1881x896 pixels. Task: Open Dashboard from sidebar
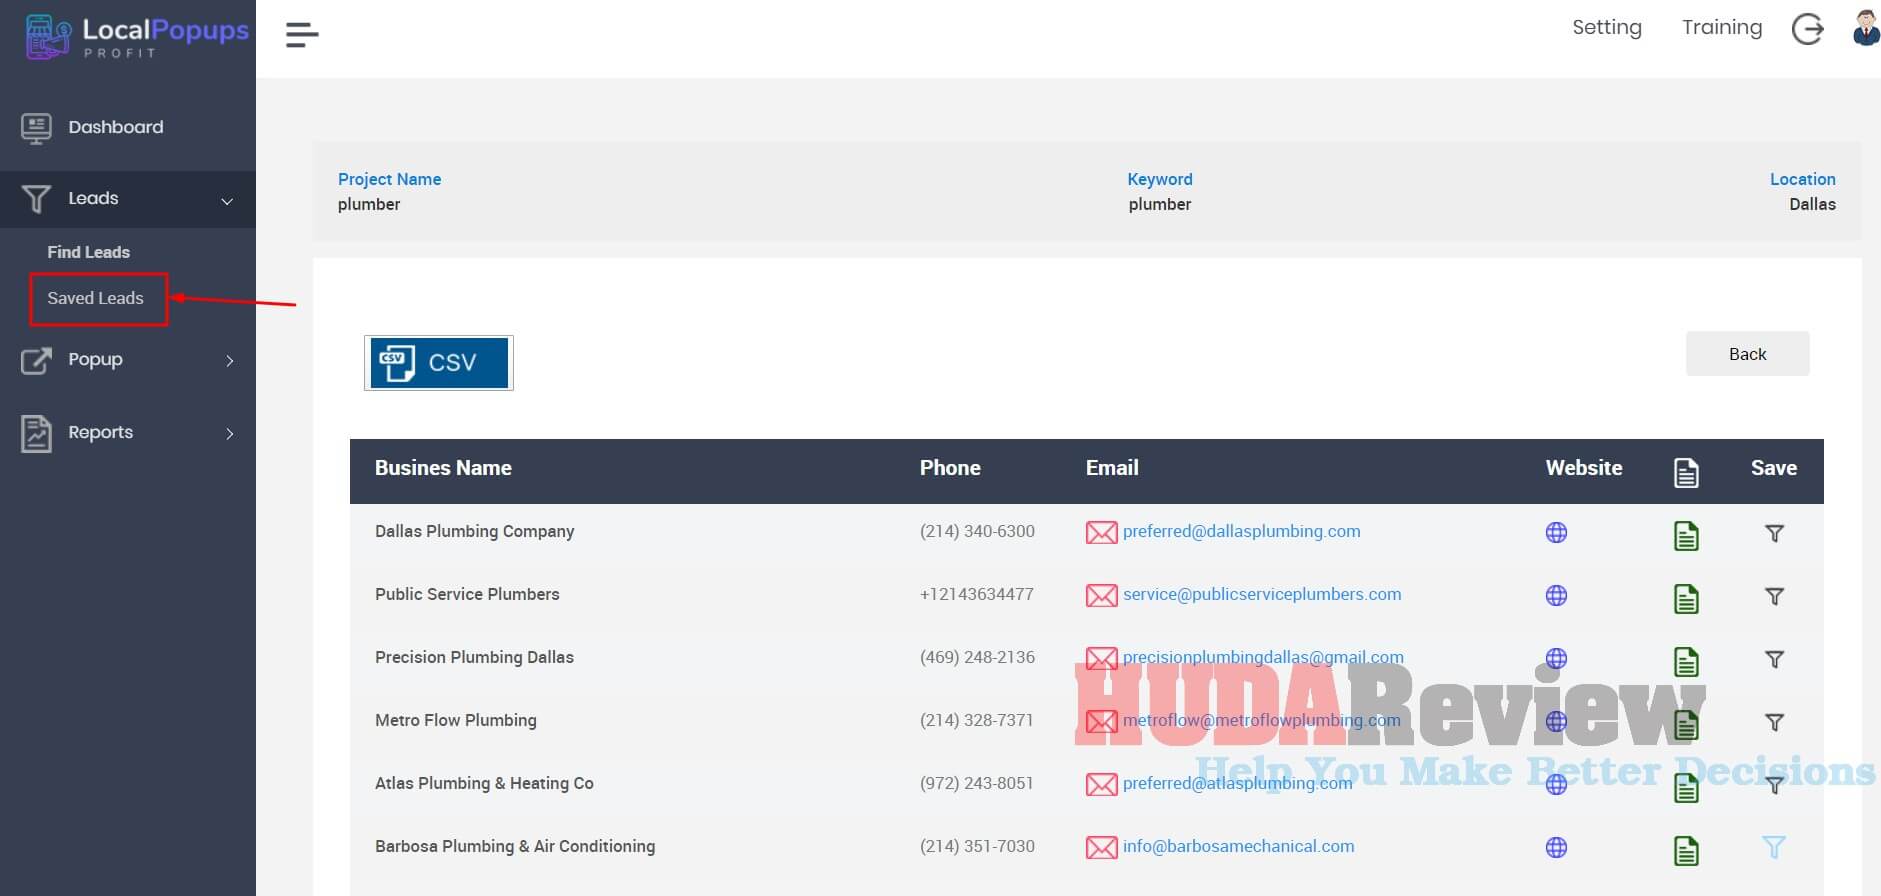116,127
